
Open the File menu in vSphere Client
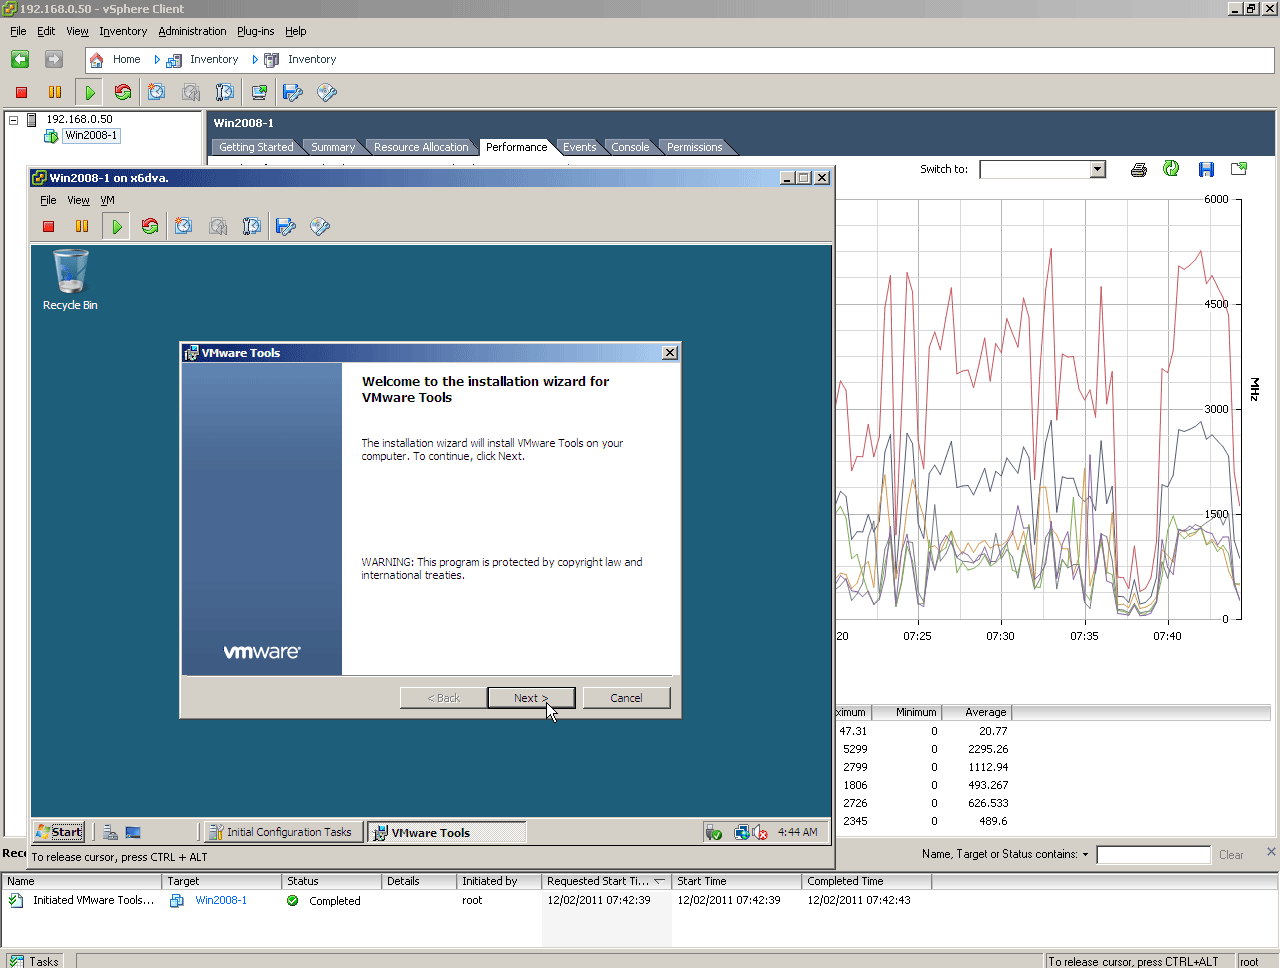pyautogui.click(x=18, y=31)
